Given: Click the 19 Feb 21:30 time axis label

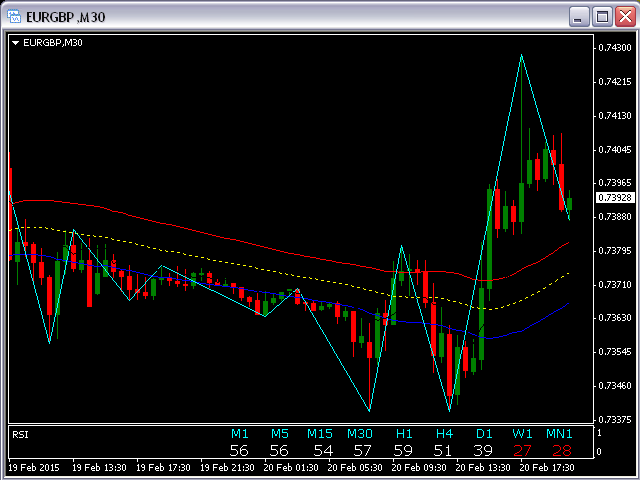Looking at the screenshot, I should pos(228,468).
